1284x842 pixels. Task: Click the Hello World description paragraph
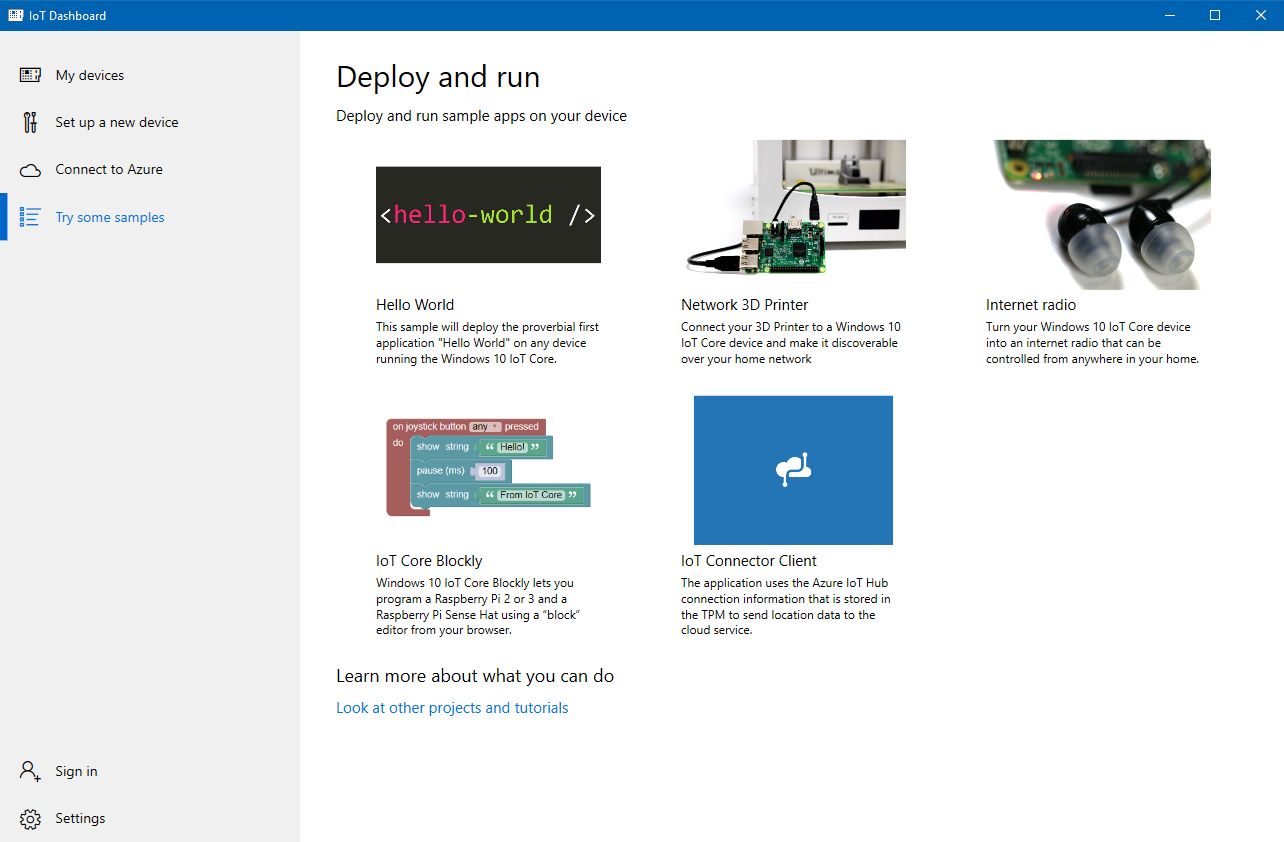click(488, 343)
